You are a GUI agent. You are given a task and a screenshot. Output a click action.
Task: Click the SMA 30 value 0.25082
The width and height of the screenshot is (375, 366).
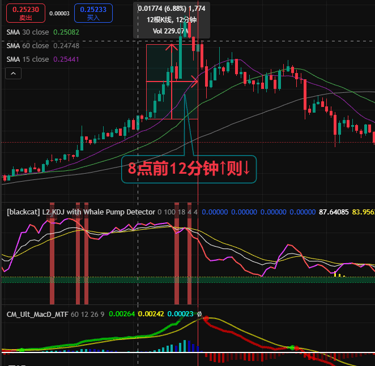pyautogui.click(x=66, y=32)
